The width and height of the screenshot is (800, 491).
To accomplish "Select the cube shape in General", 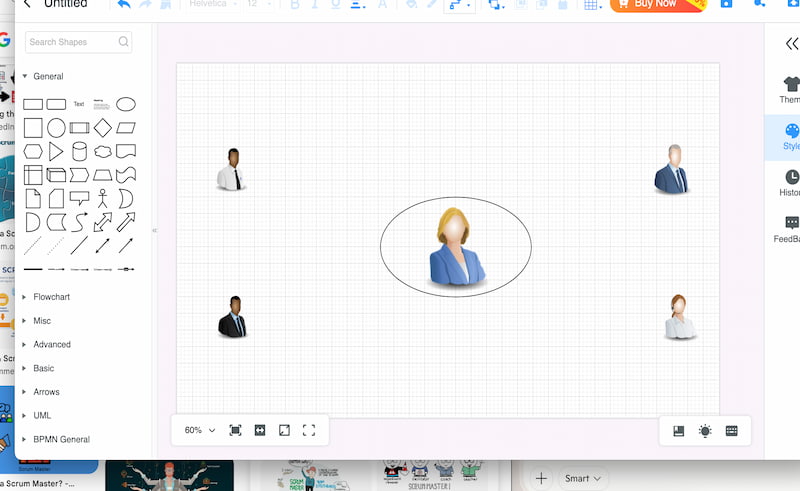I will (56, 175).
